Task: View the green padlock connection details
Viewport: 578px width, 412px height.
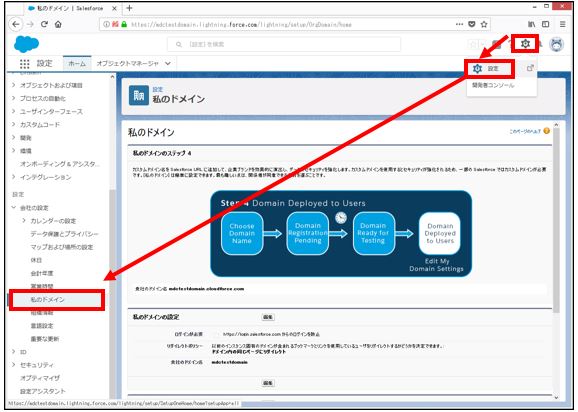Action: tap(124, 24)
